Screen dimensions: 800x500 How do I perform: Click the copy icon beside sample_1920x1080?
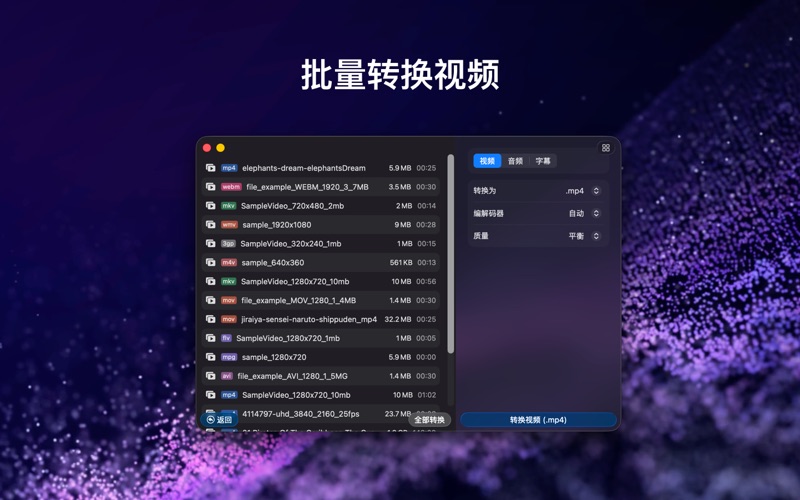click(x=210, y=224)
